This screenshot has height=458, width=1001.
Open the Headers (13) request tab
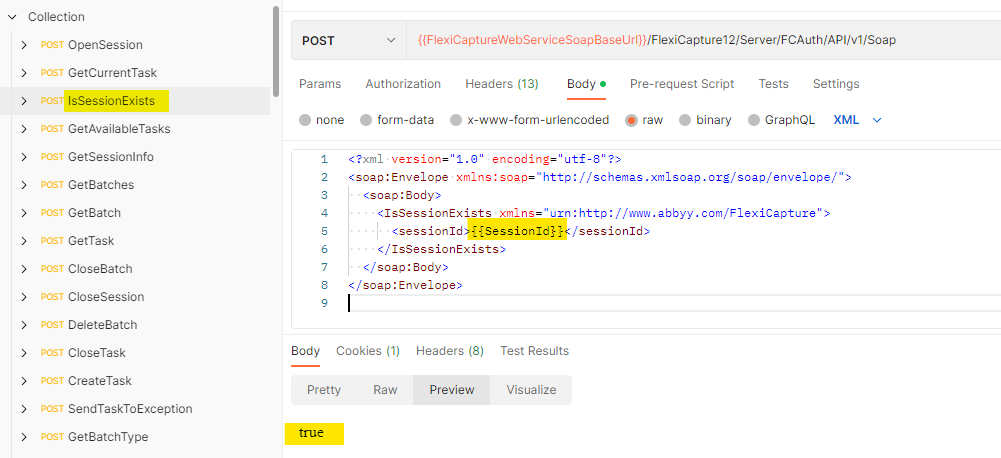[x=502, y=84]
